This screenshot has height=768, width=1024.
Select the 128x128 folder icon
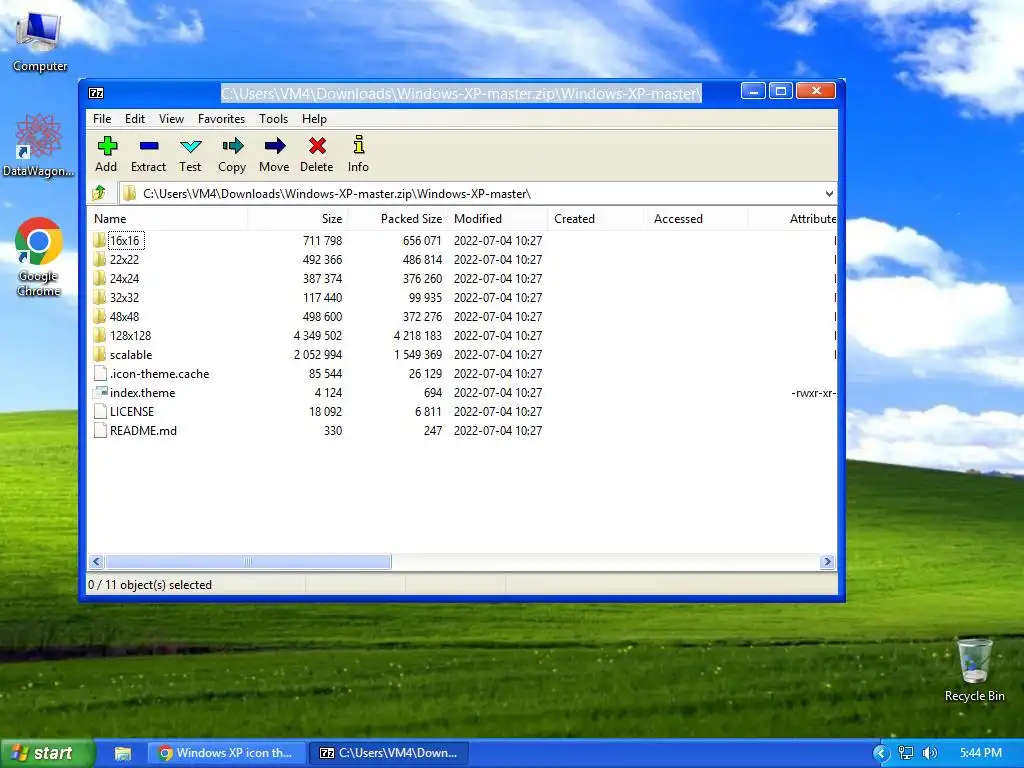99,335
